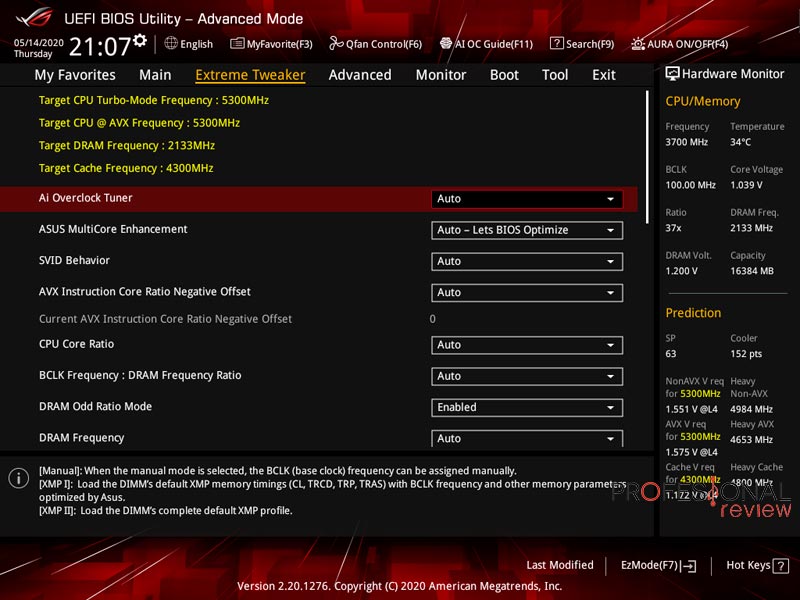Open the CPU Core Ratio dropdown
This screenshot has width=800, height=600.
527,345
